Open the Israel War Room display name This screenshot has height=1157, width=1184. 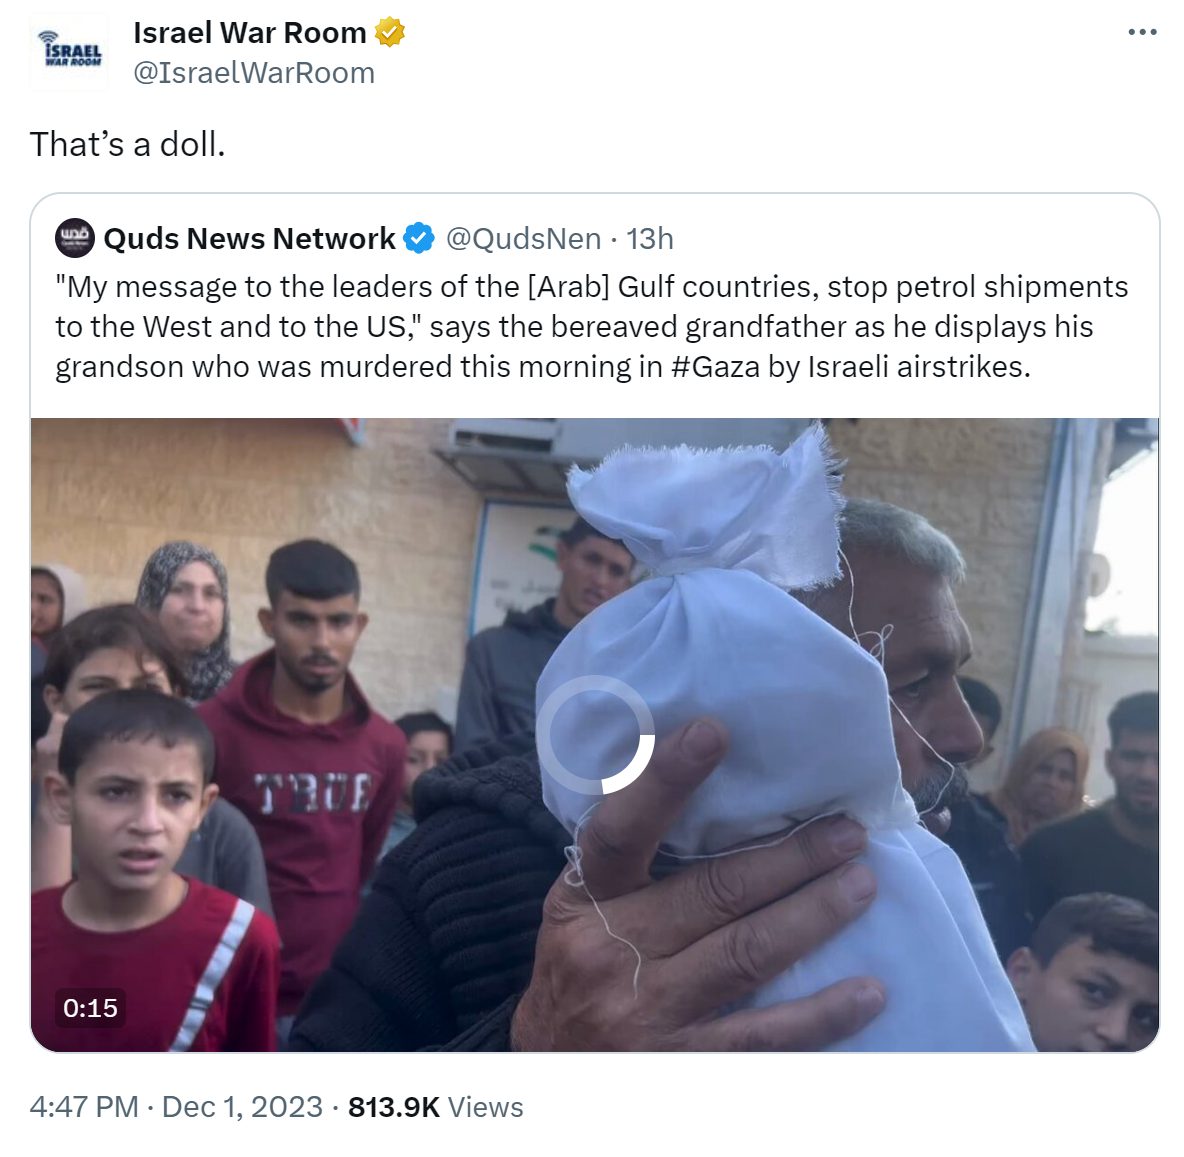[x=250, y=32]
